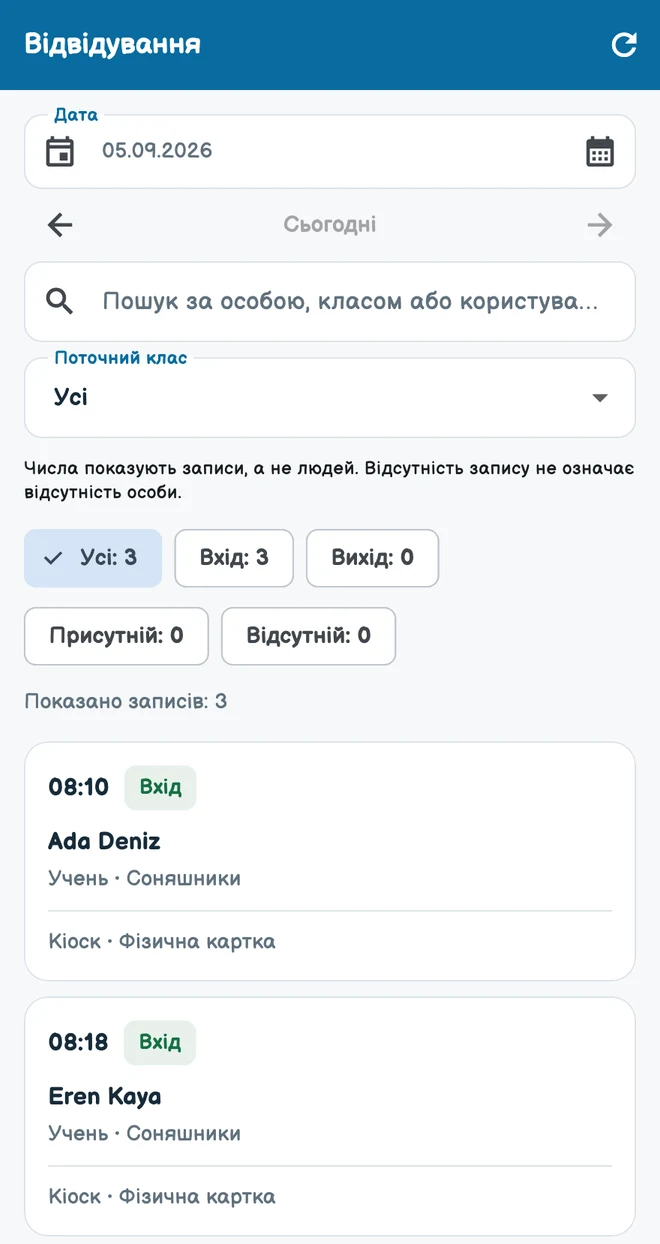660x1244 pixels.
Task: Select the 'Усі: 3' filter chip
Action: (x=93, y=558)
